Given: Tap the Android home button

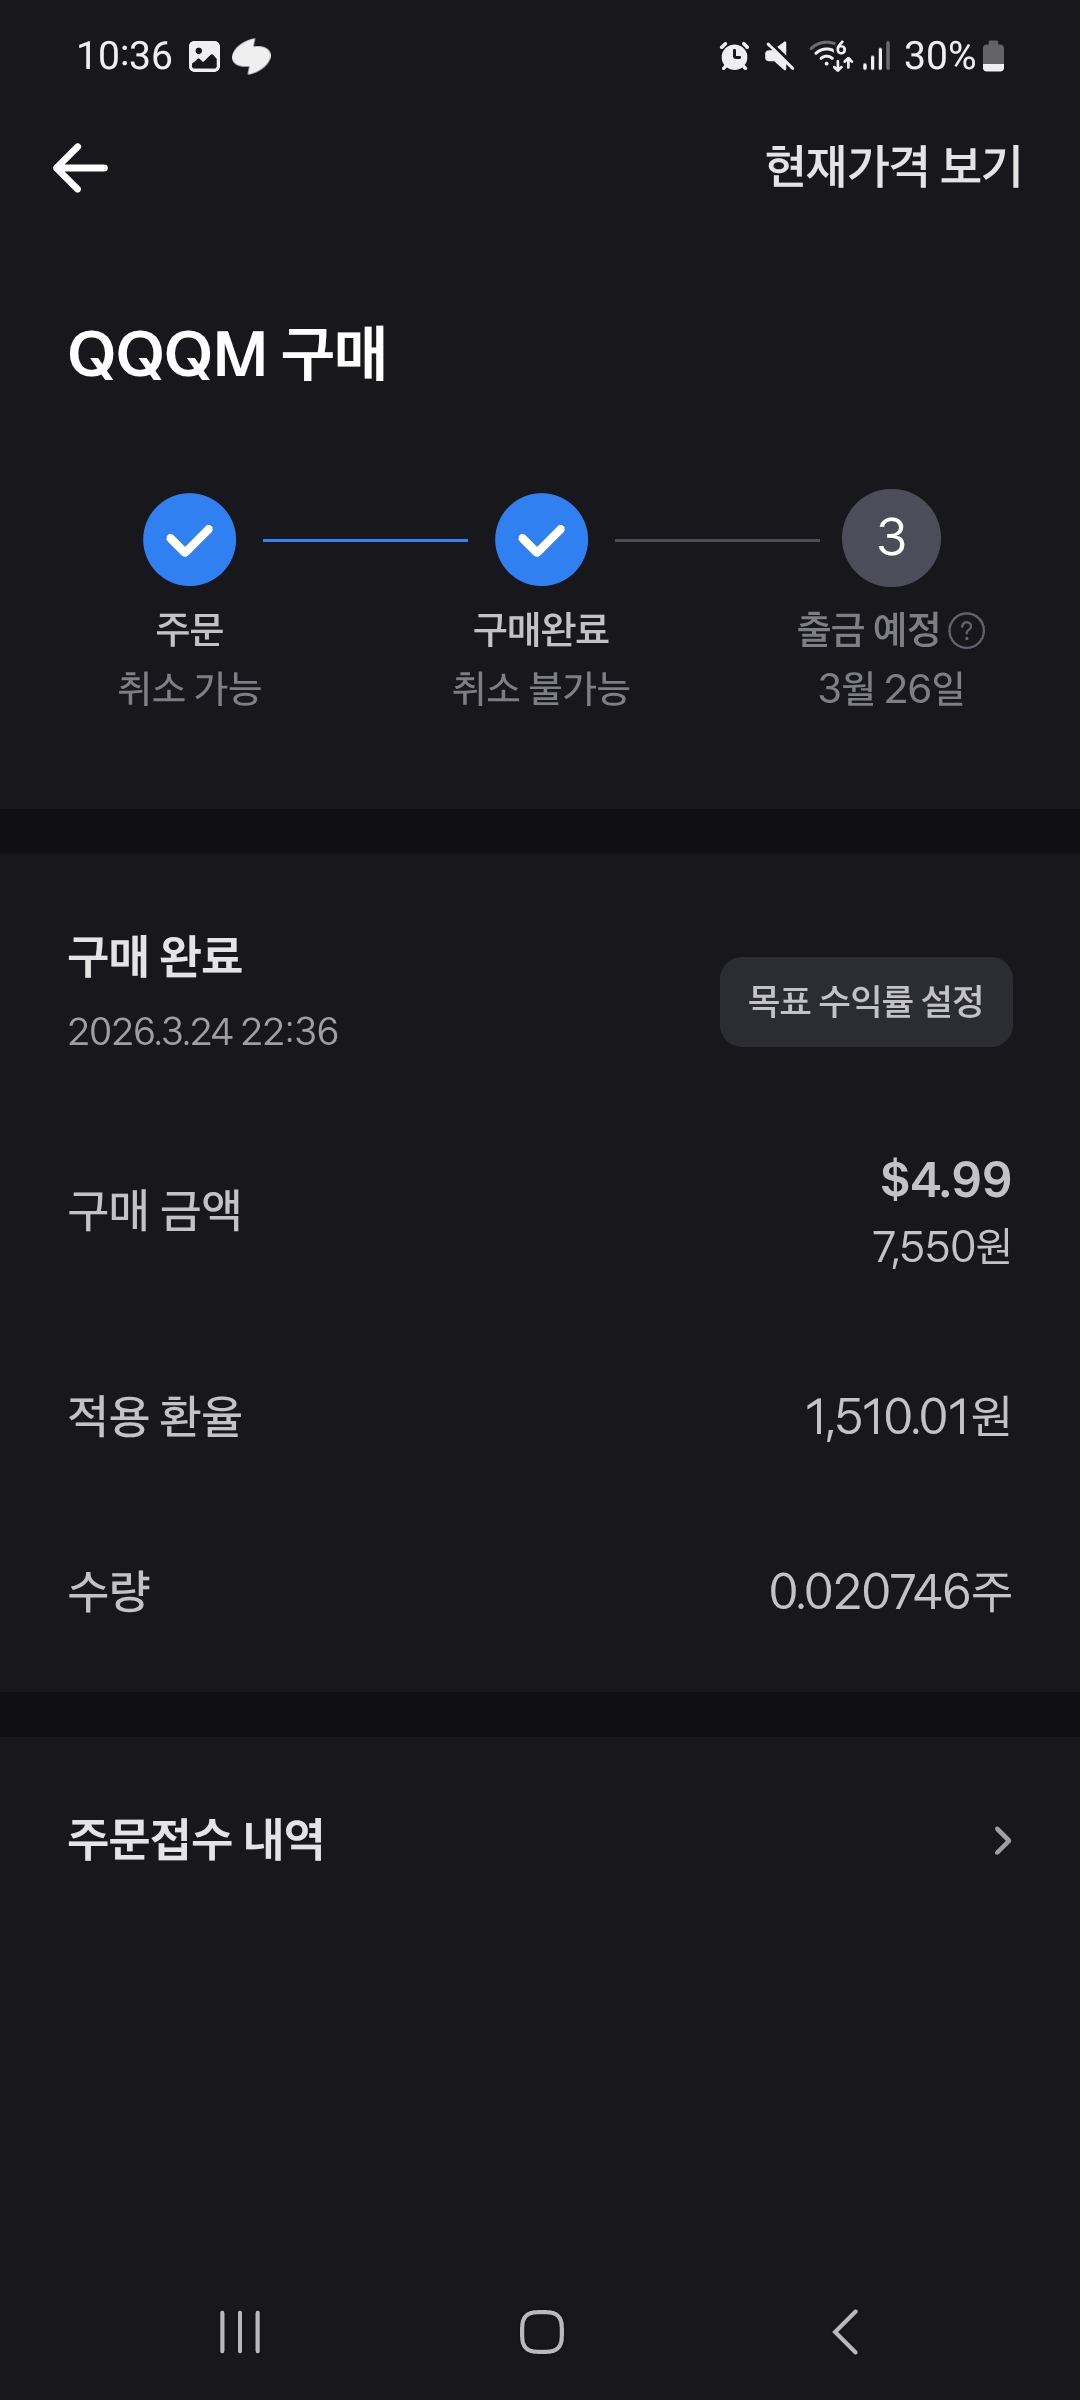Looking at the screenshot, I should 541,2332.
